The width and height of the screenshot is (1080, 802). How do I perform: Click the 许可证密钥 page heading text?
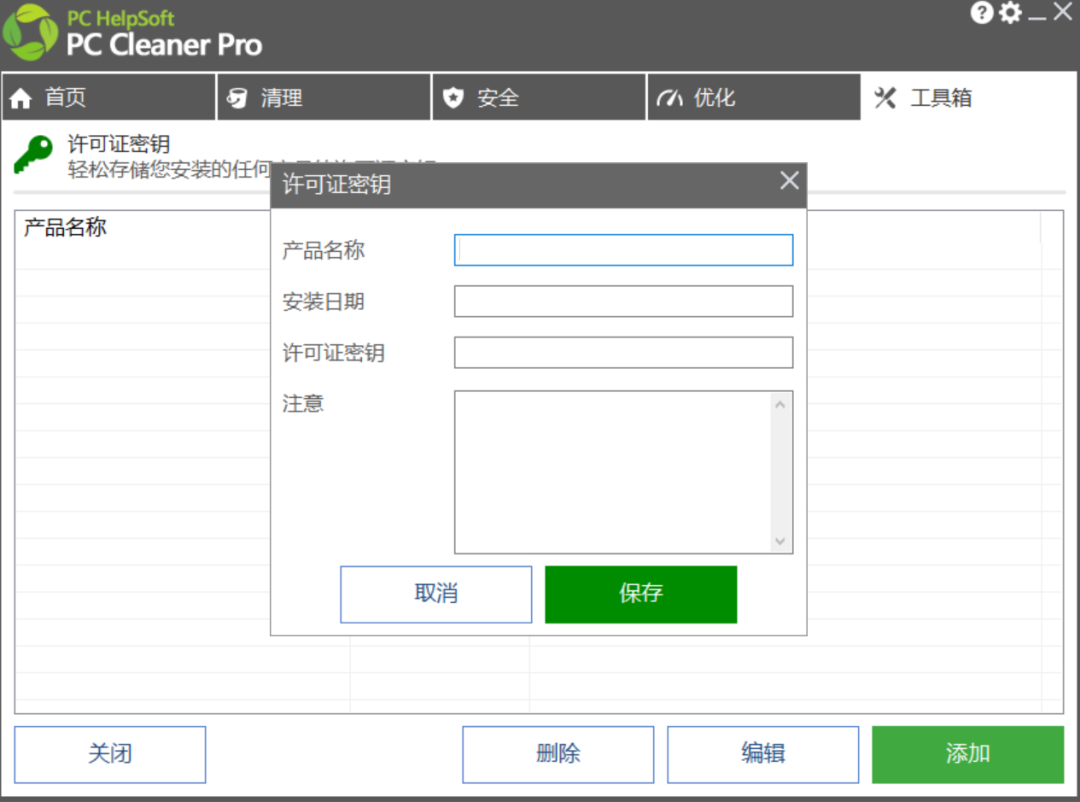coord(118,144)
